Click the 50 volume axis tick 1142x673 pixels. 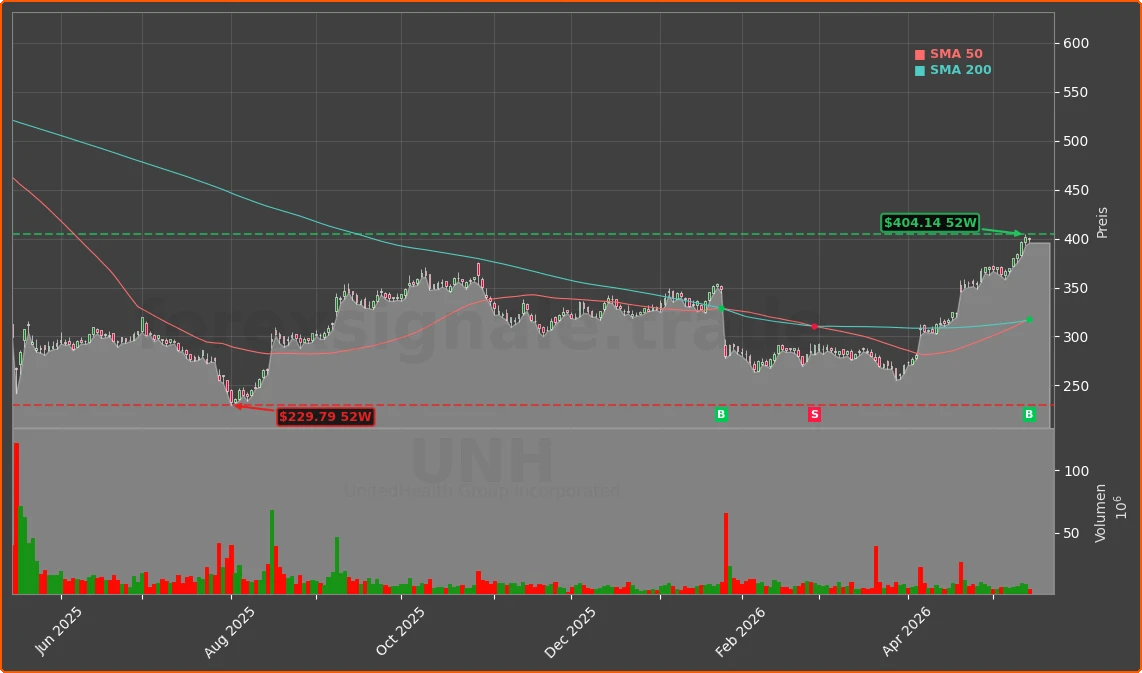click(1072, 533)
